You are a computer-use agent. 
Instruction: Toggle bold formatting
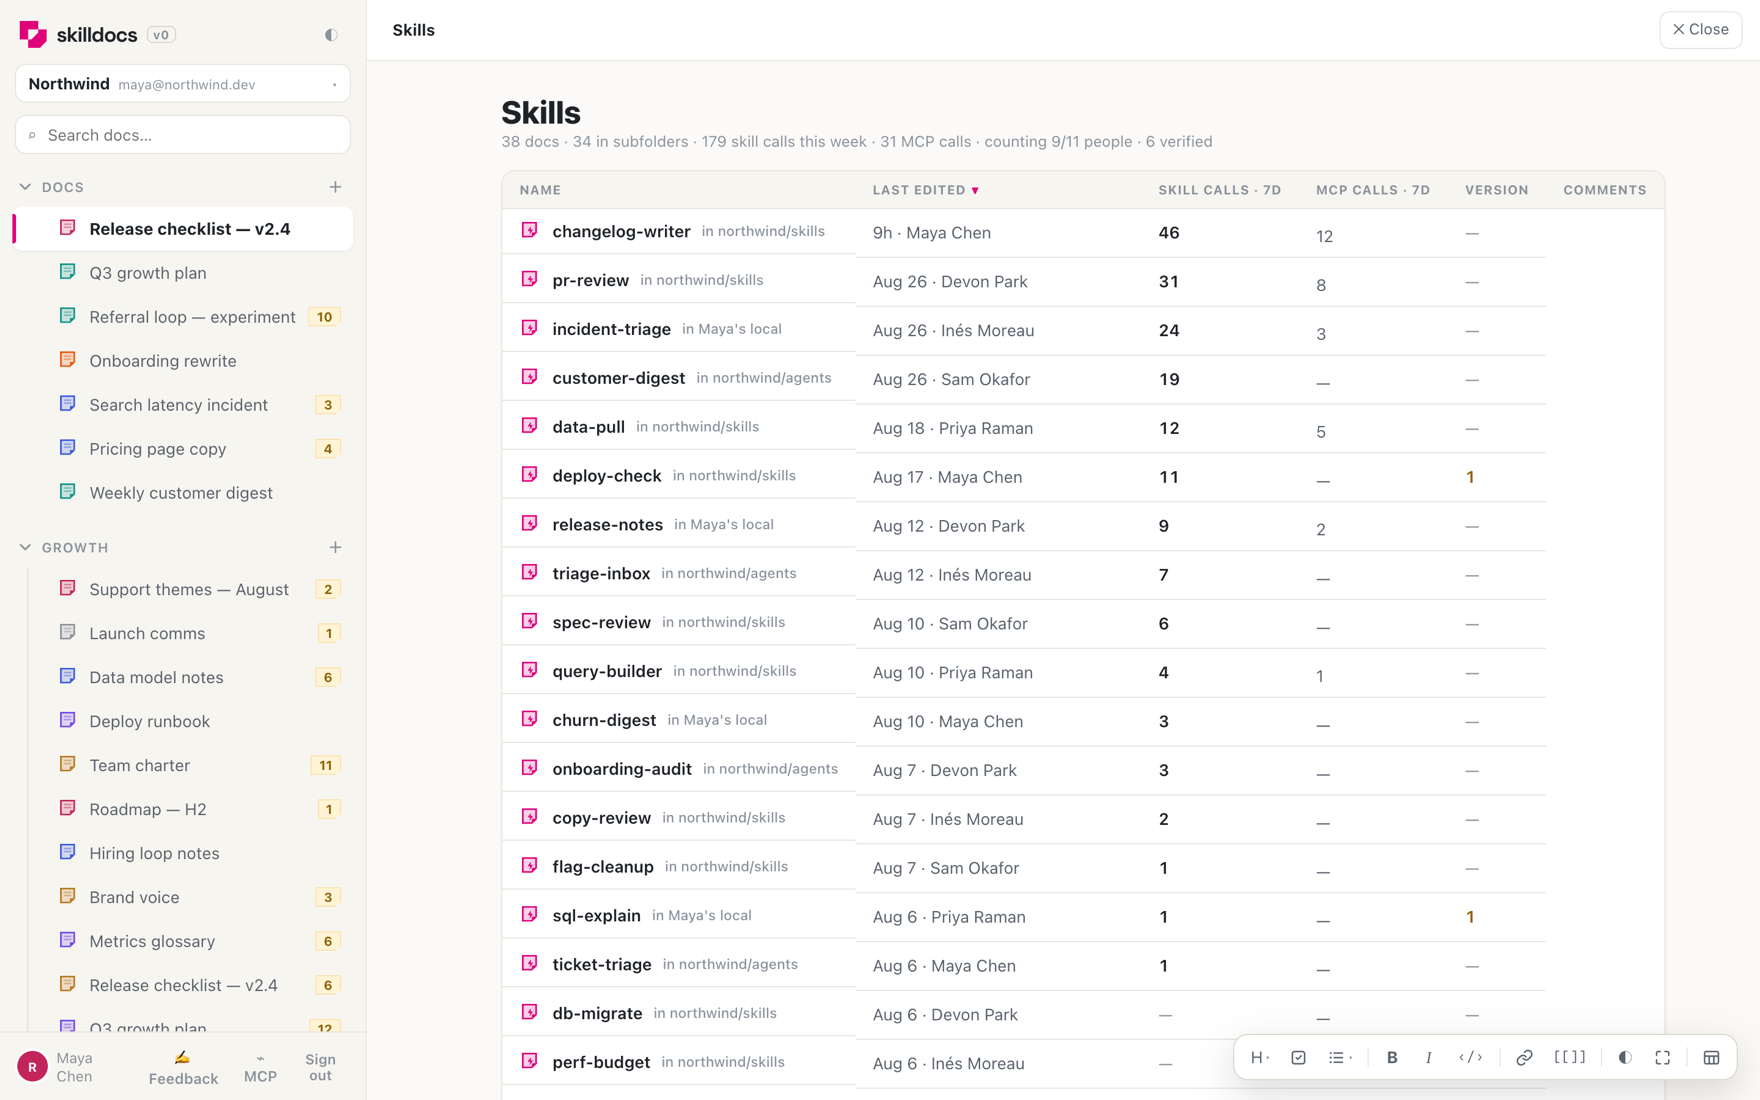pos(1392,1058)
